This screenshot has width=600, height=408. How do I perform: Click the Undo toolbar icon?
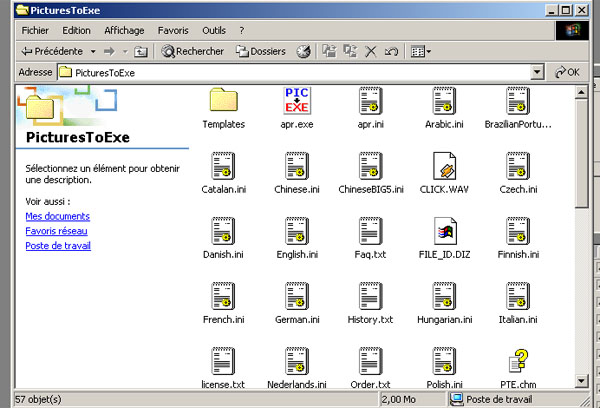pos(391,51)
